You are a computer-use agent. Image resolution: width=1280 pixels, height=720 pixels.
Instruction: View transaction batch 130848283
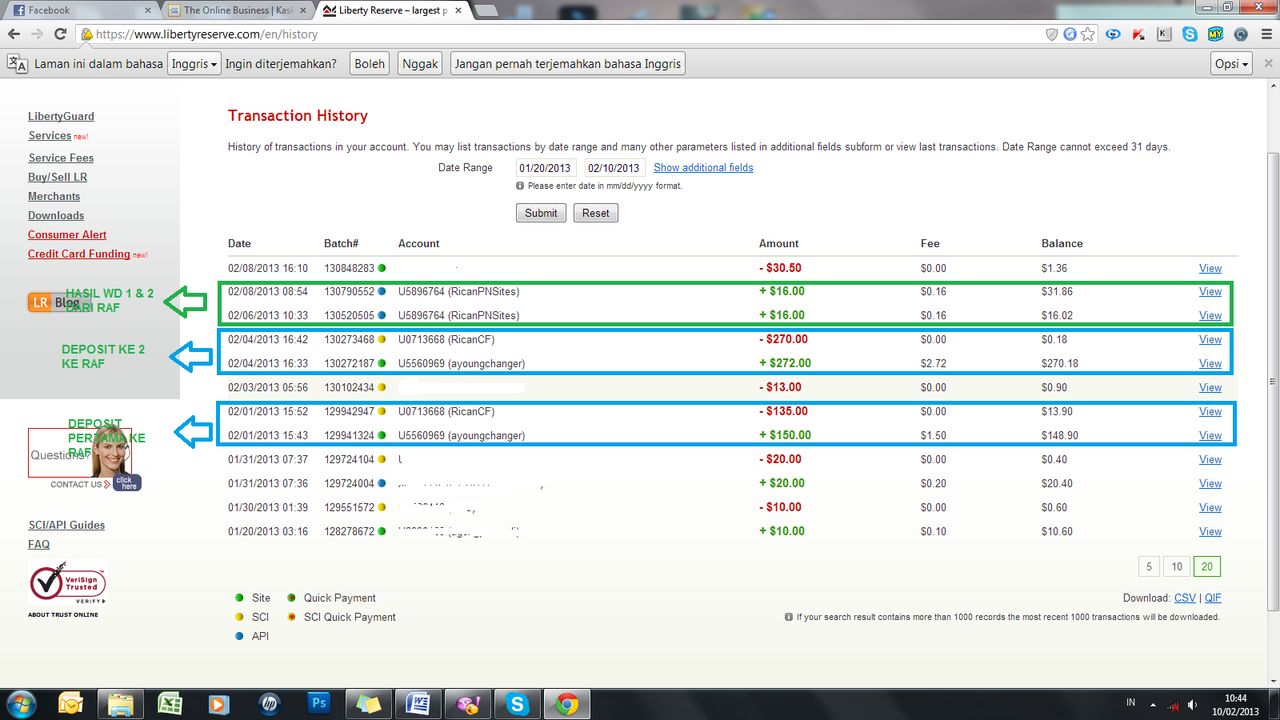pos(1210,268)
